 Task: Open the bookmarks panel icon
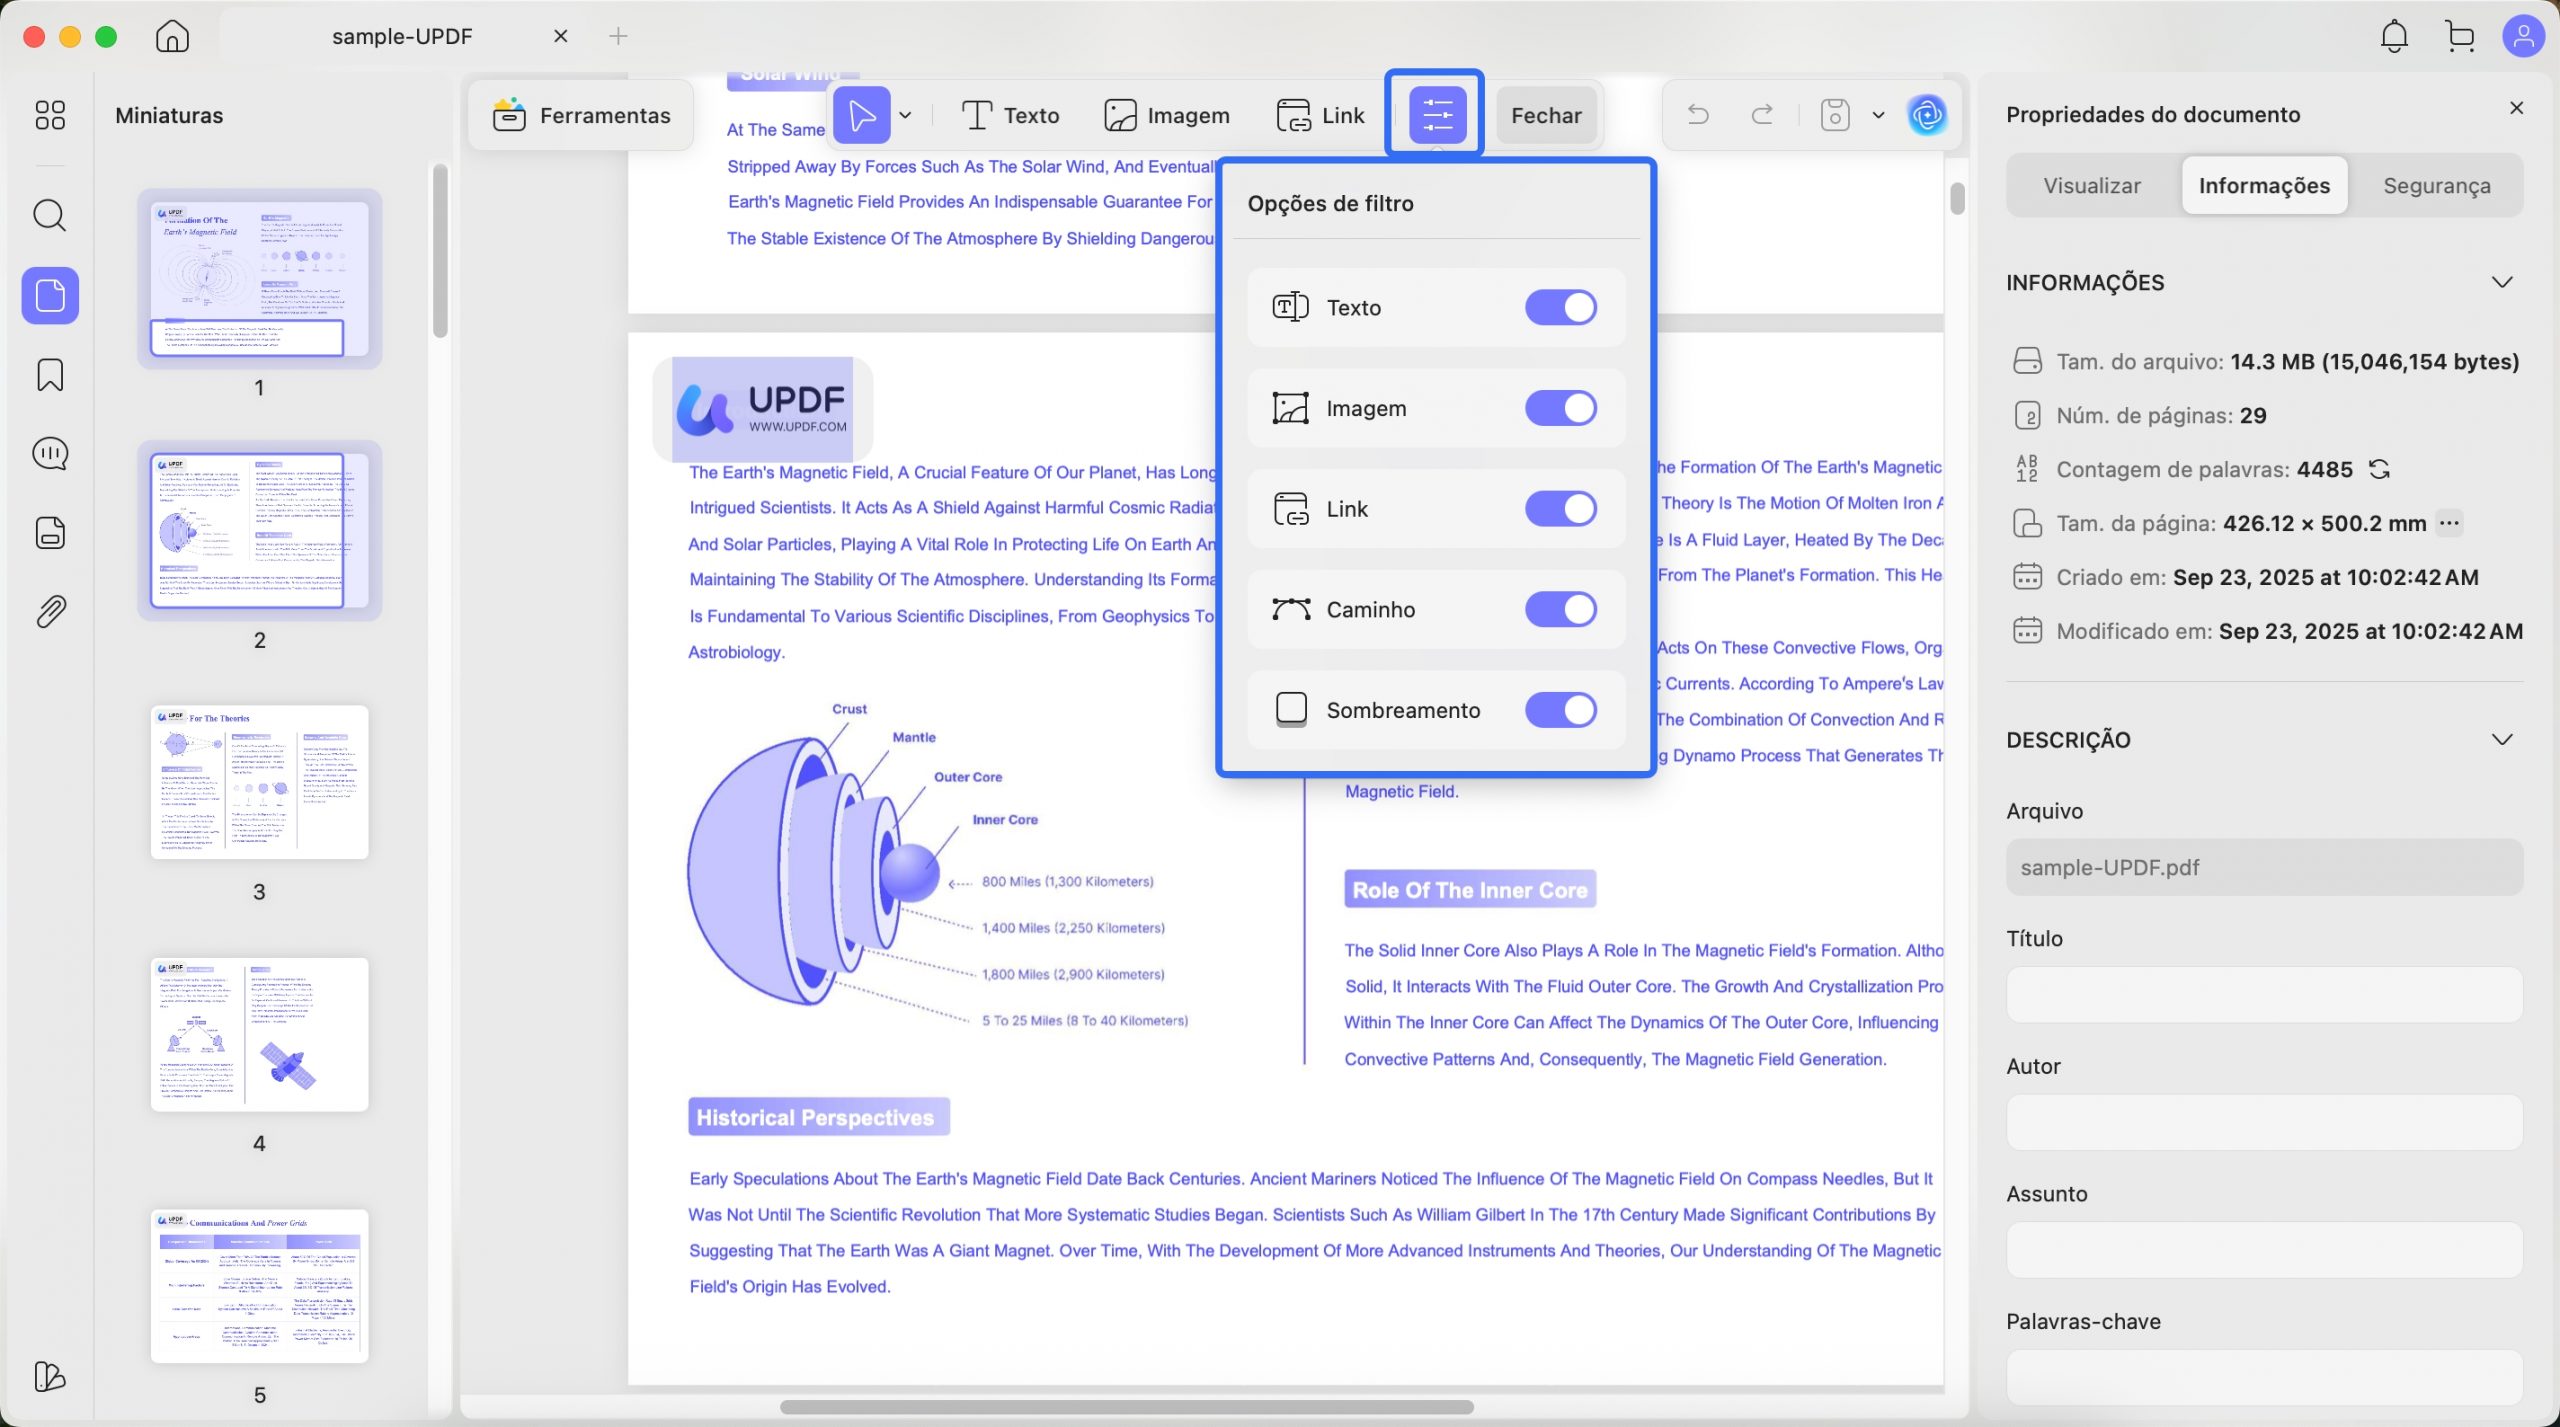[50, 375]
